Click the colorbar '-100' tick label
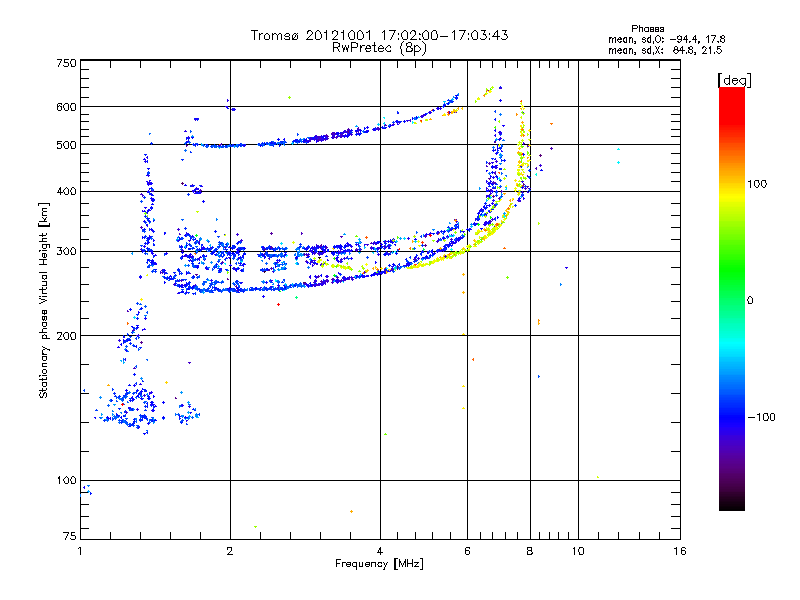Image resolution: width=800 pixels, height=600 pixels. (x=762, y=417)
